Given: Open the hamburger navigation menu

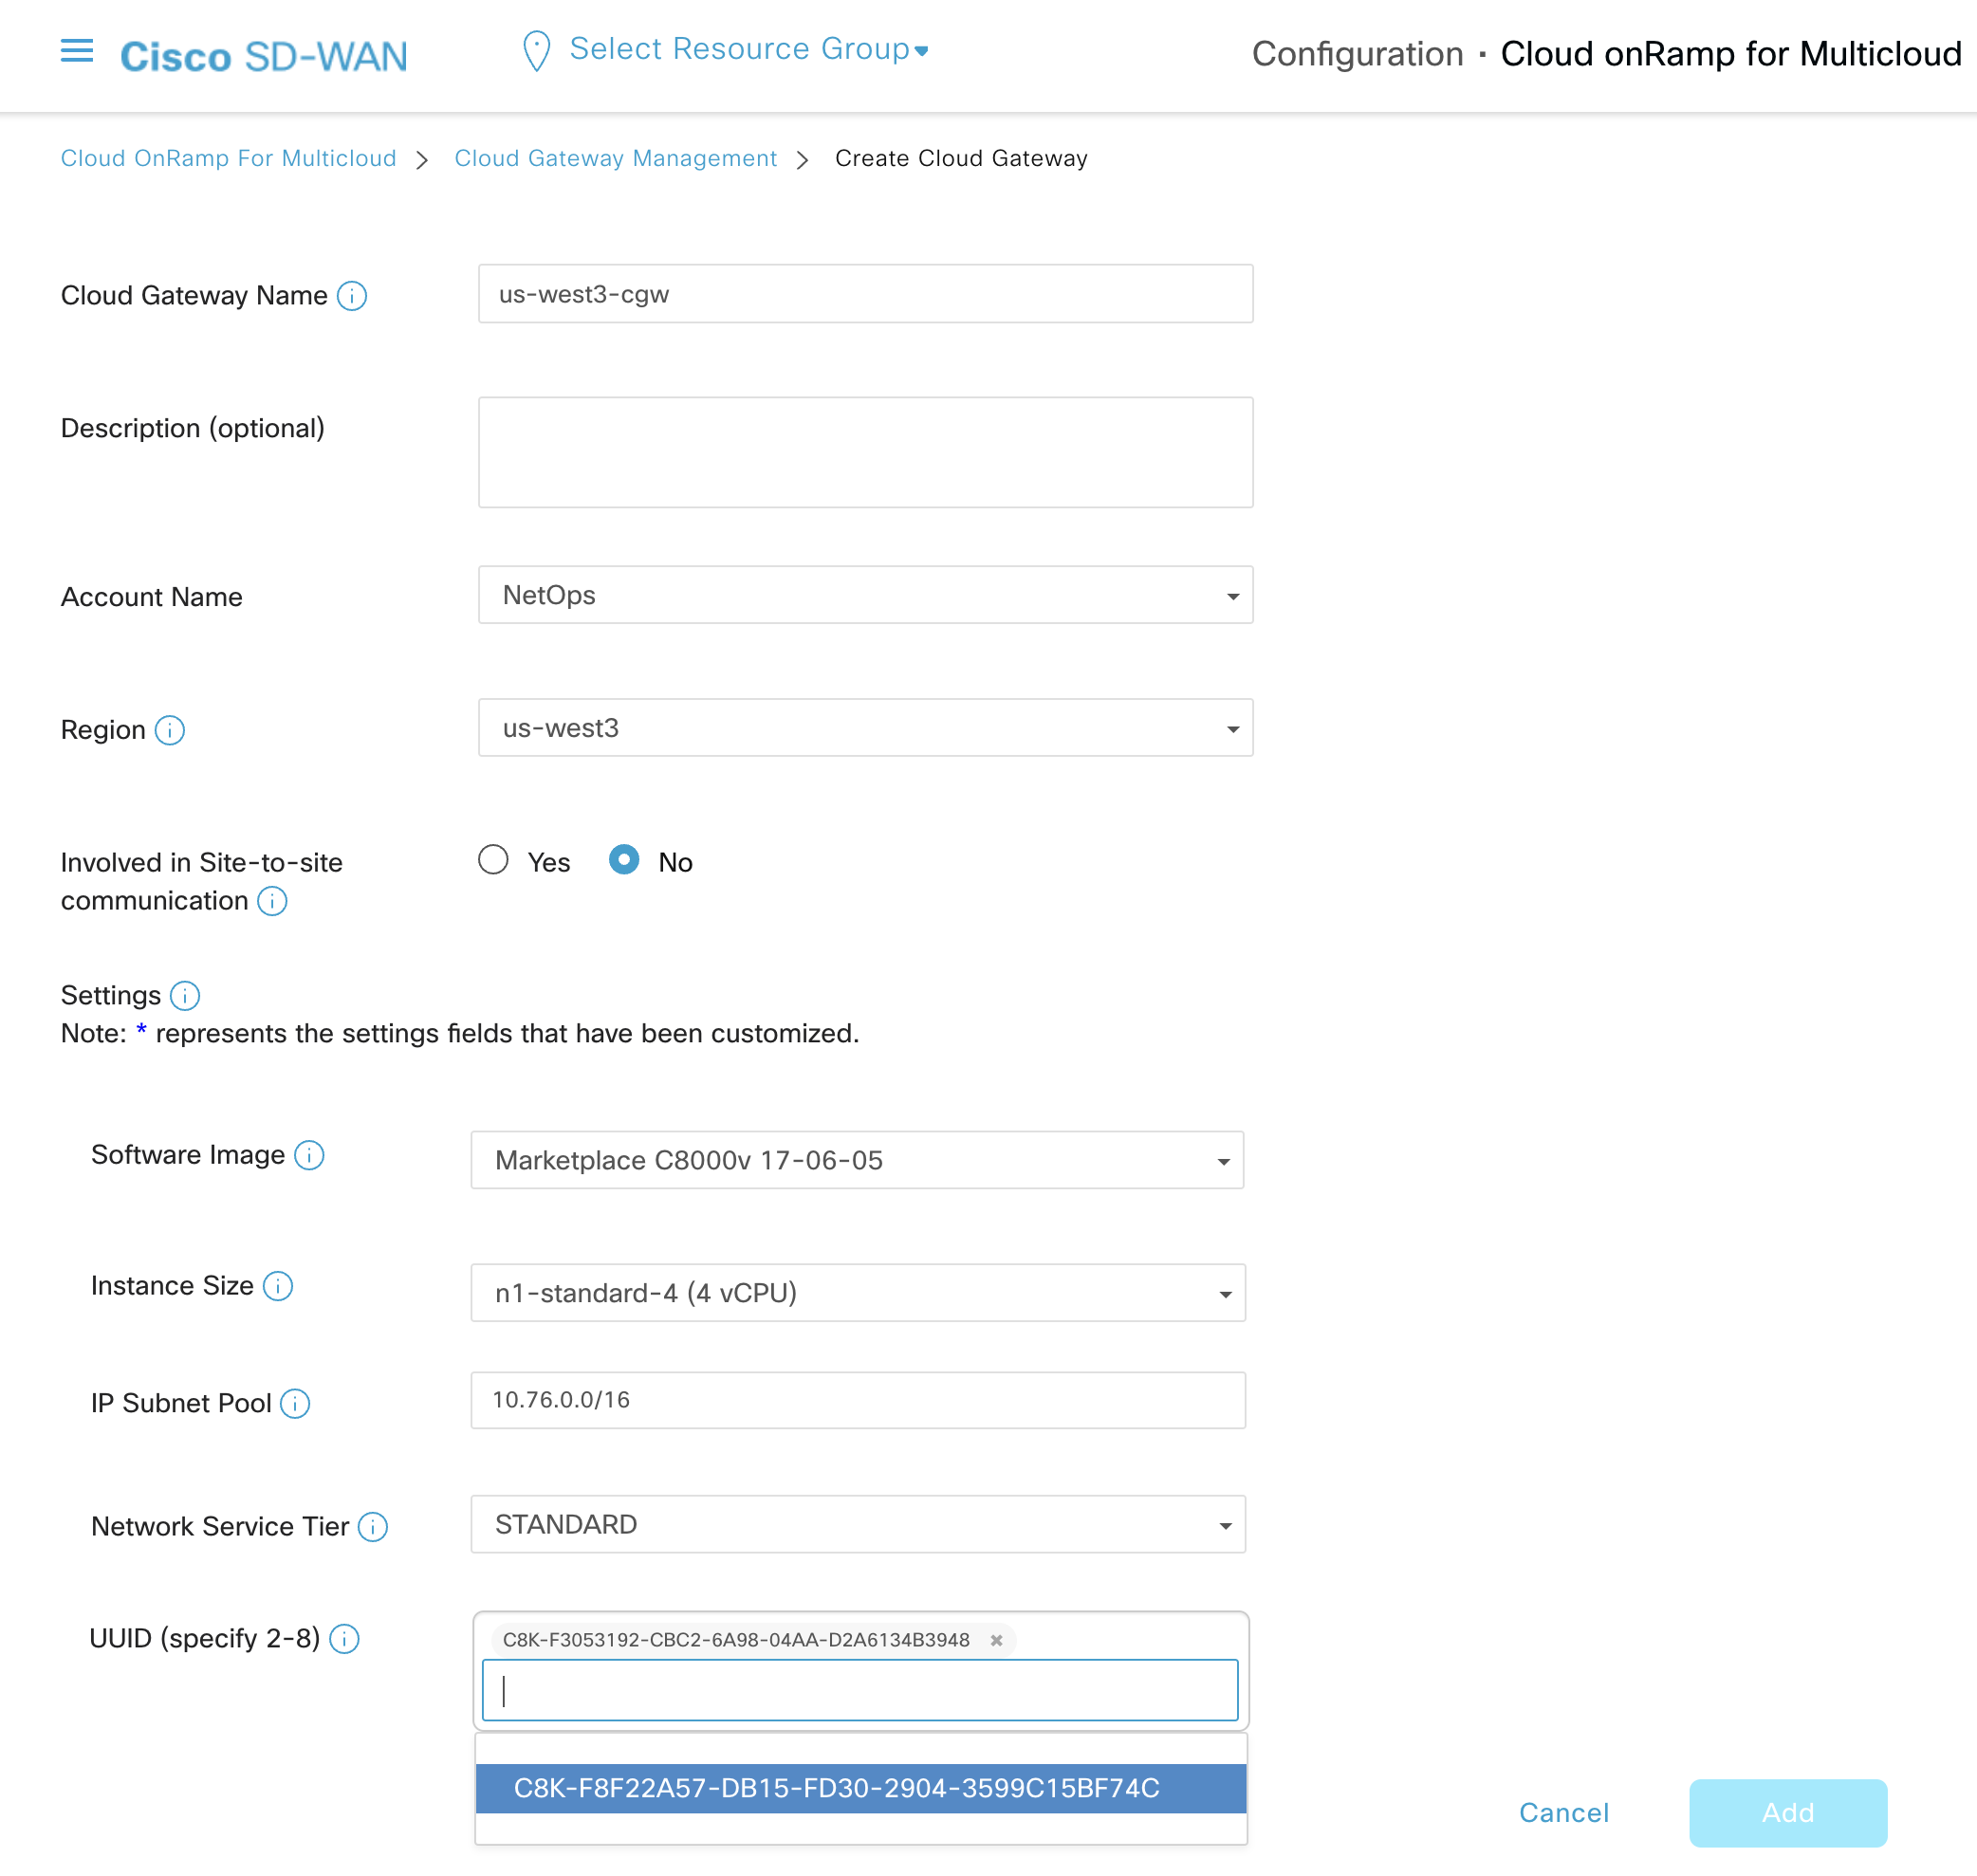Looking at the screenshot, I should [x=77, y=51].
